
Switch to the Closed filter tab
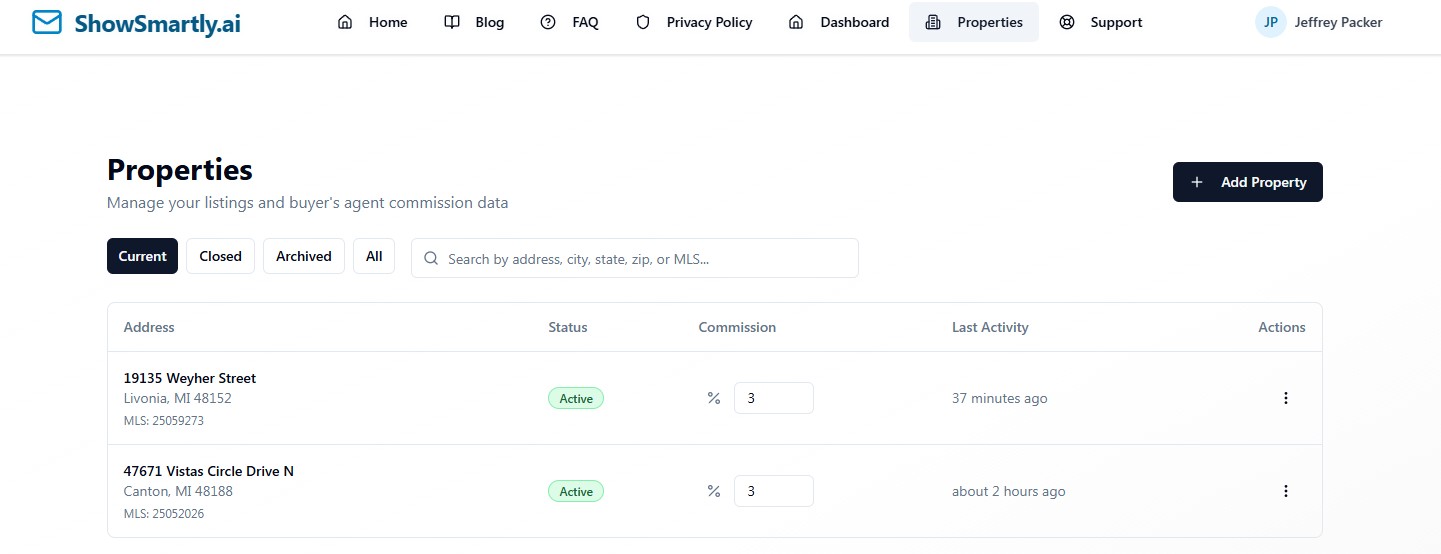(x=220, y=256)
